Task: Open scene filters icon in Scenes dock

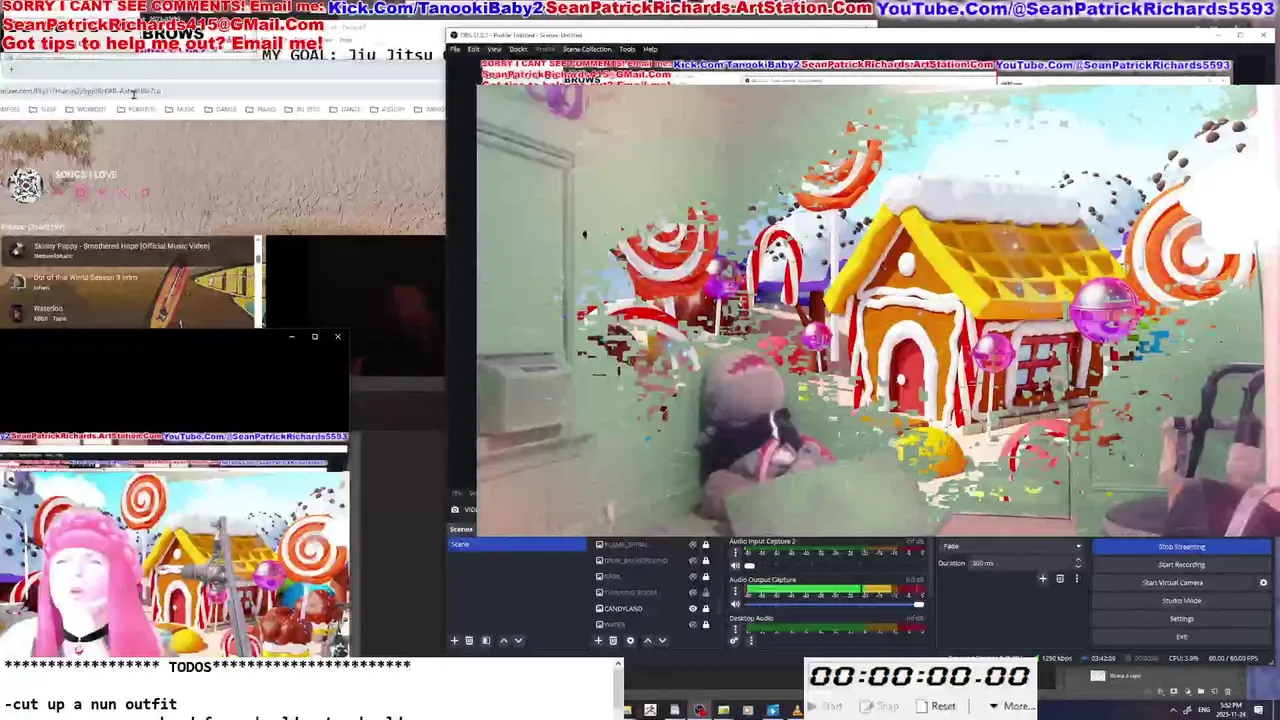Action: tap(486, 641)
